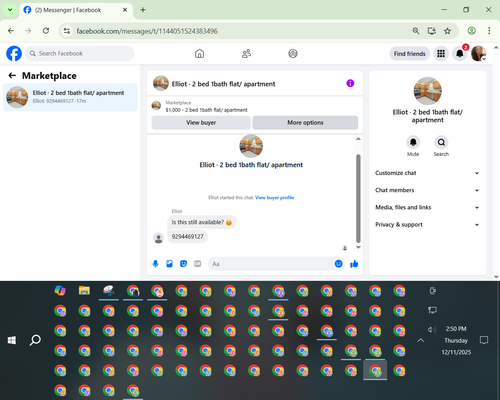
Task: Click the large listing photo in right panel
Action: [427, 91]
